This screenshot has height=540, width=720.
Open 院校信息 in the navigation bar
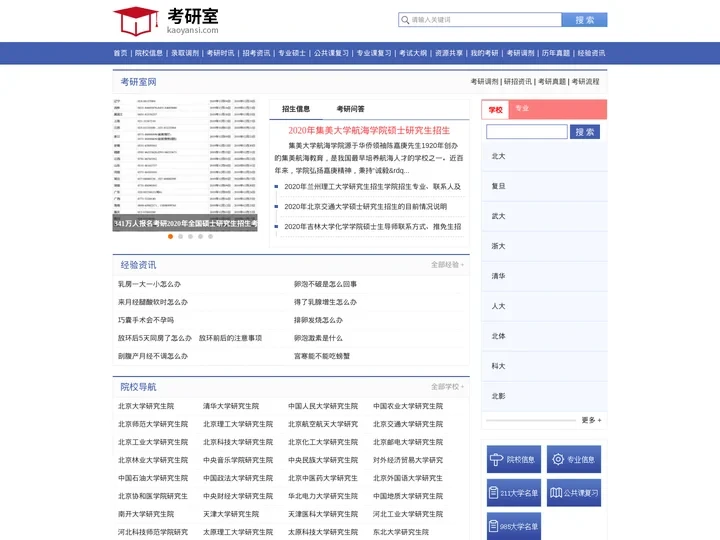[x=149, y=53]
